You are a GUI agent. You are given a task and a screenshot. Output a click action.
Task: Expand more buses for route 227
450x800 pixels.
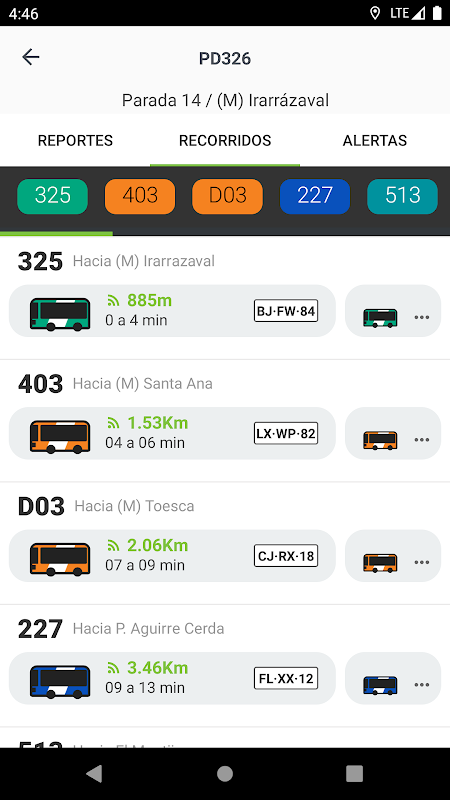tap(393, 678)
